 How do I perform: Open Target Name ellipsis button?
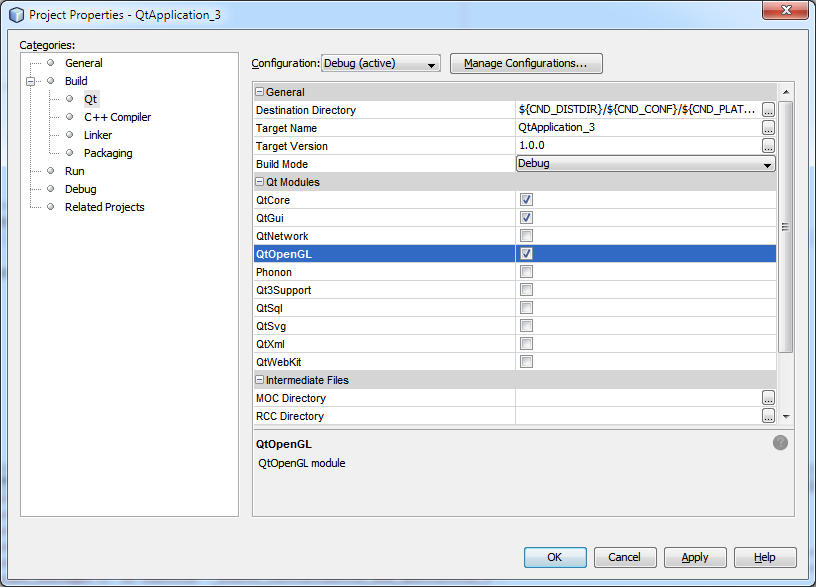[768, 127]
